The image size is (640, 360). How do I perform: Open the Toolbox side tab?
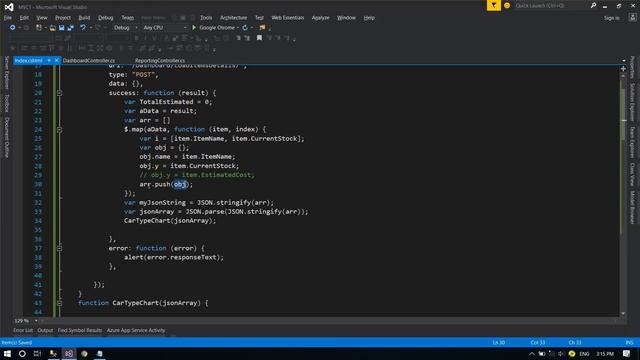pyautogui.click(x=7, y=103)
